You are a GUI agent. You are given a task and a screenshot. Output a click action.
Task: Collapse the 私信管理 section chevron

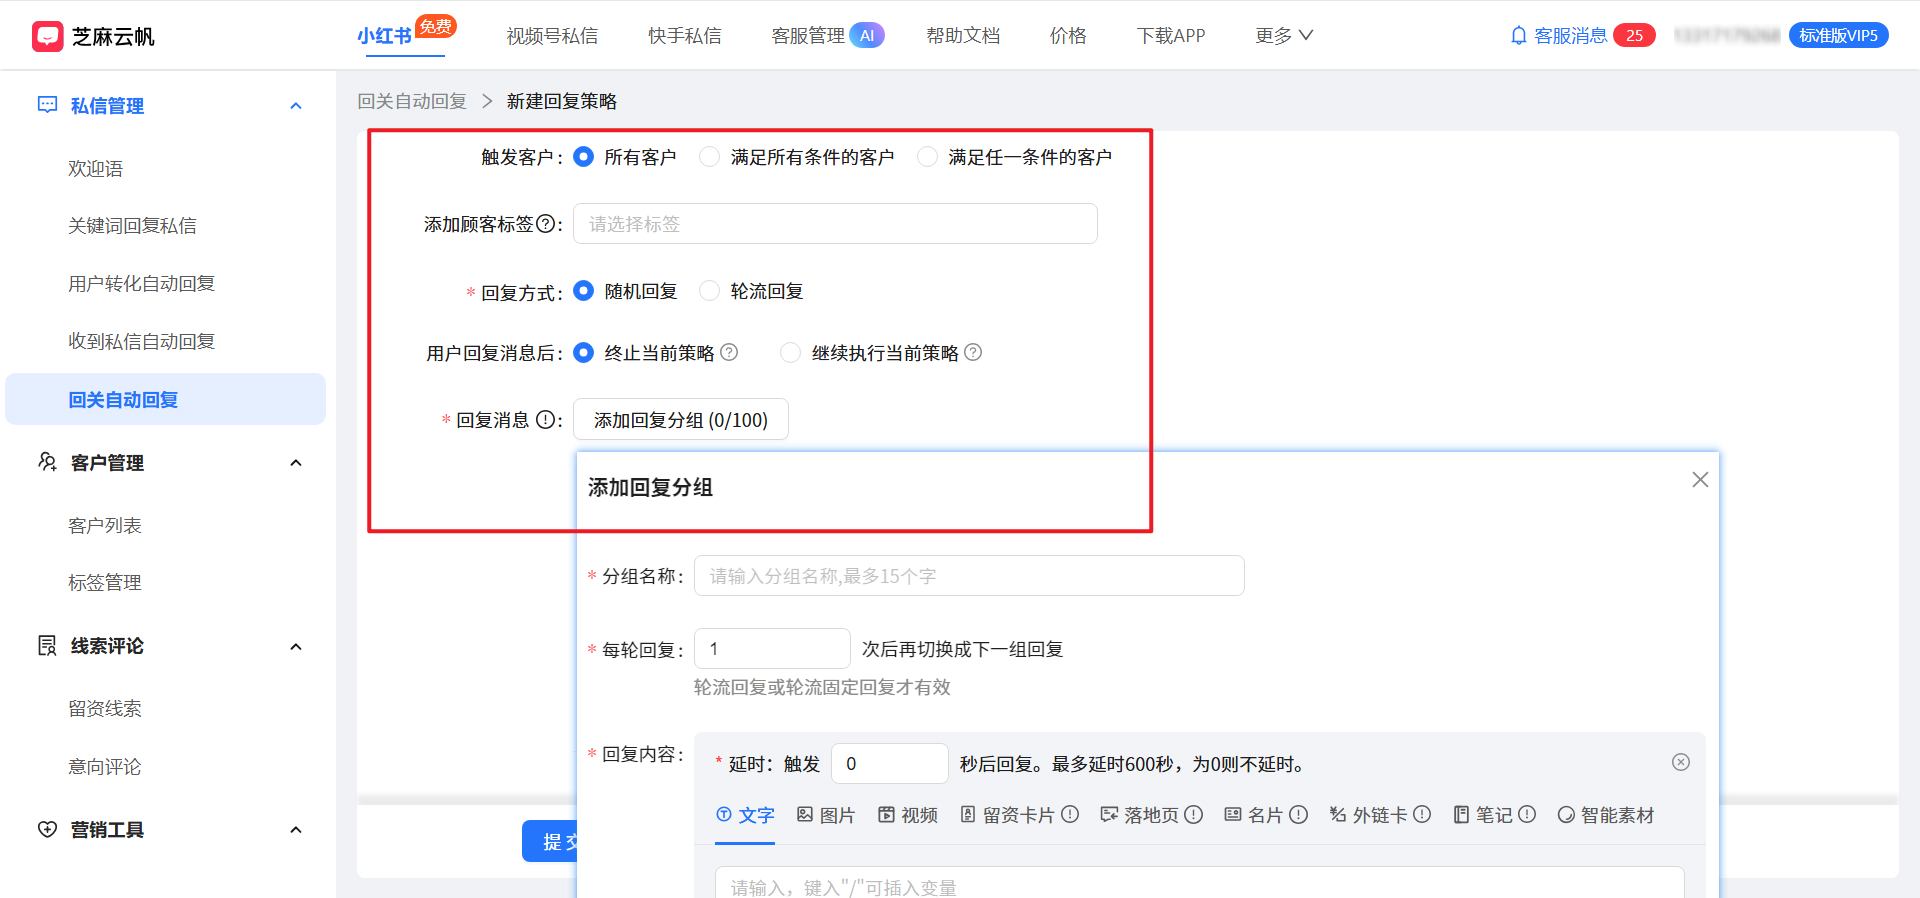coord(296,106)
